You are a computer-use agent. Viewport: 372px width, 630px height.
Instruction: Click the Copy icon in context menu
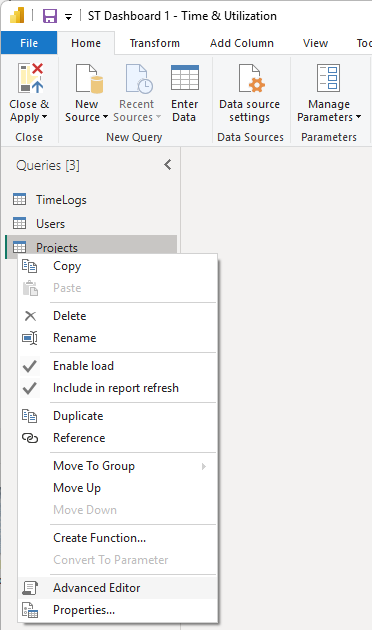(x=30, y=266)
